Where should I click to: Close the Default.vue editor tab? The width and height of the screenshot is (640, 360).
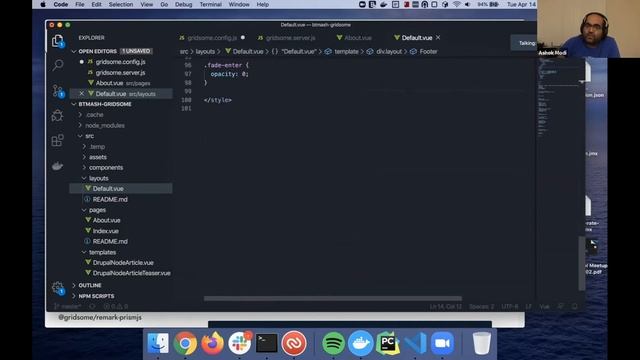pos(438,38)
